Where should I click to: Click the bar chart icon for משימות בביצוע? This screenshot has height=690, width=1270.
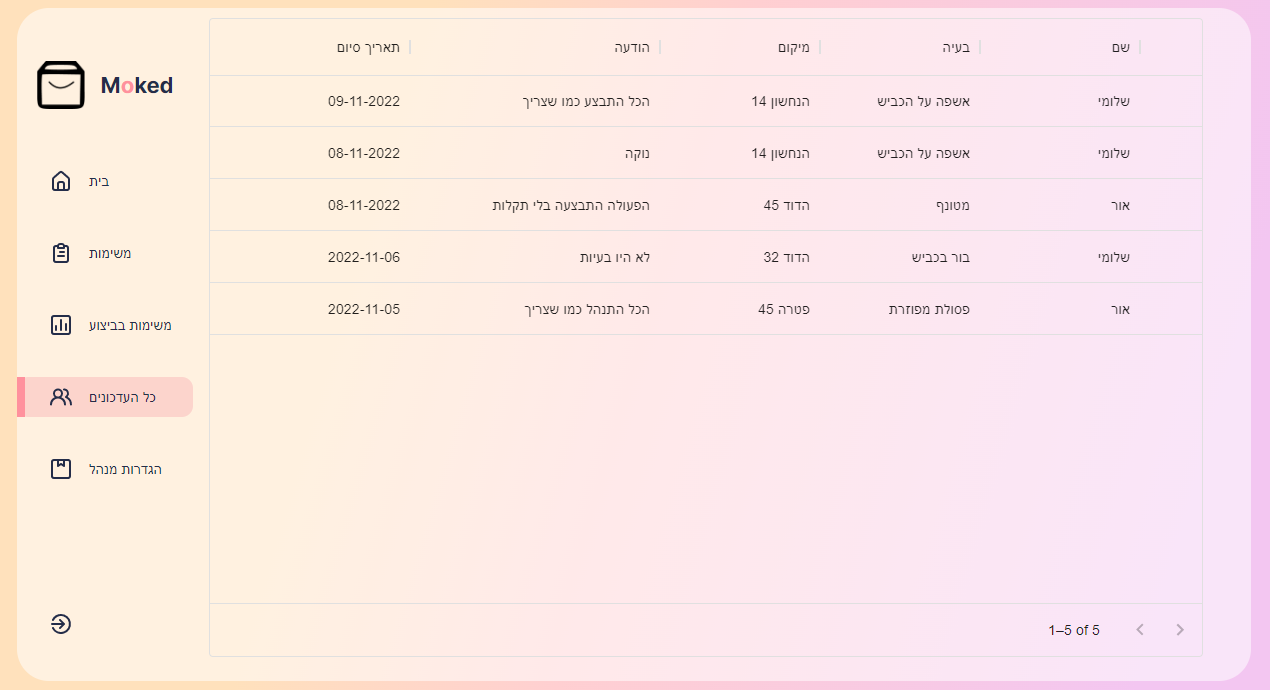coord(61,325)
